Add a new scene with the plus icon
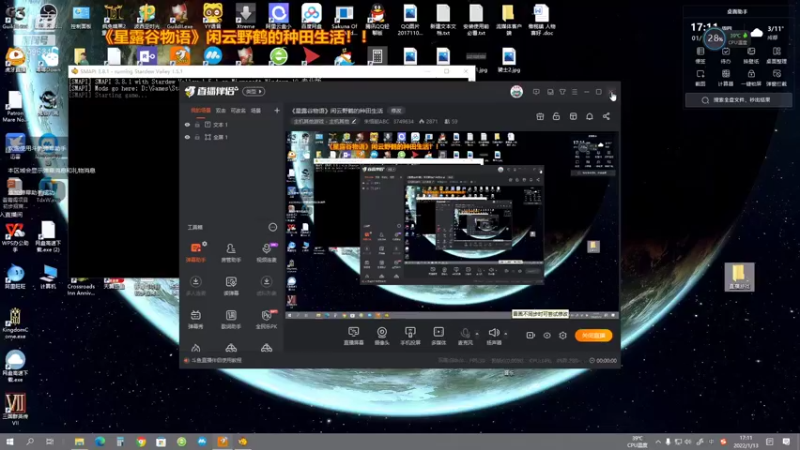The image size is (800, 450). click(277, 110)
